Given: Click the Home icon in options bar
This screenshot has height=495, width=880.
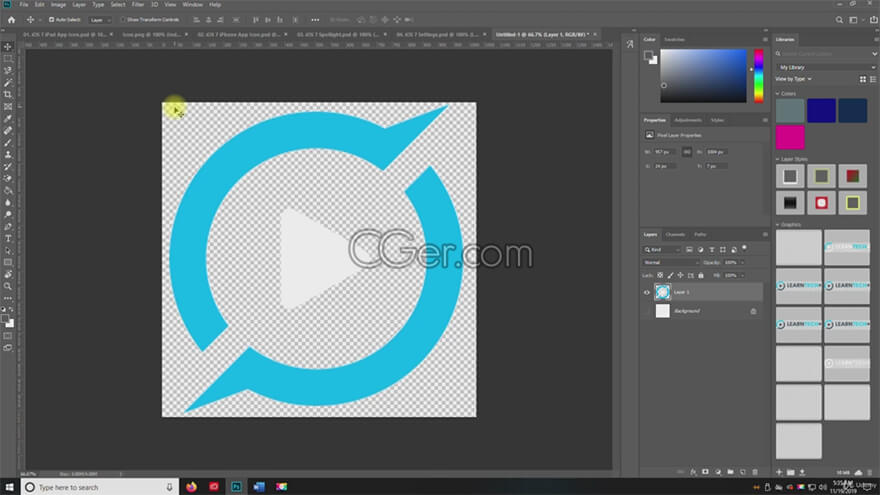Looking at the screenshot, I should (11, 20).
